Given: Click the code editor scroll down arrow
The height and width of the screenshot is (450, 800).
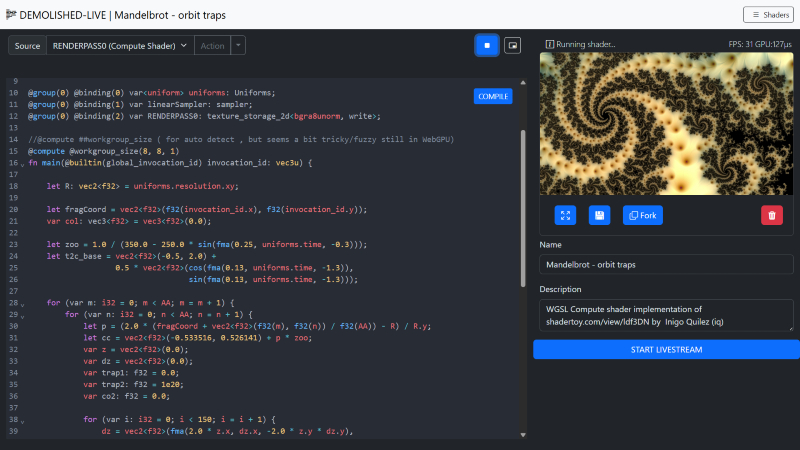Looking at the screenshot, I should click(523, 435).
